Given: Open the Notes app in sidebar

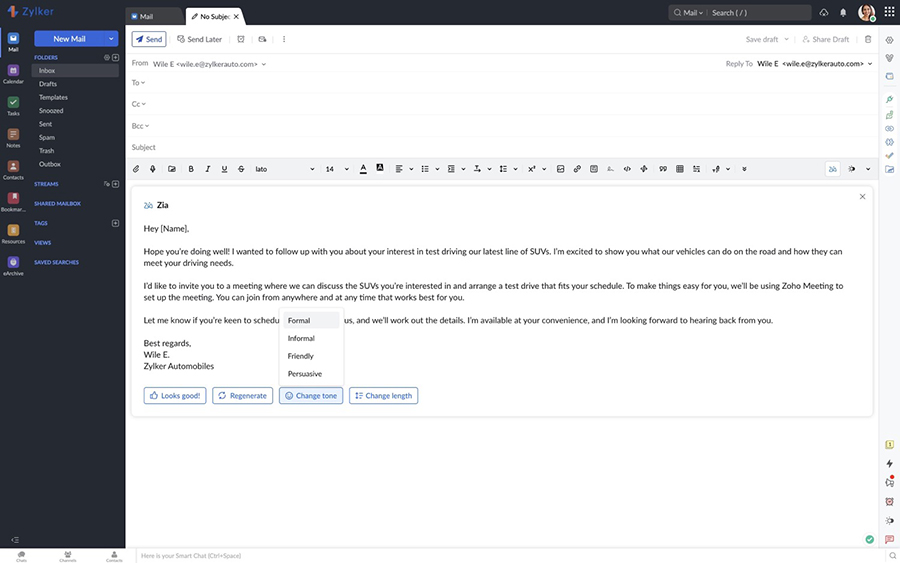Looking at the screenshot, I should tap(13, 138).
